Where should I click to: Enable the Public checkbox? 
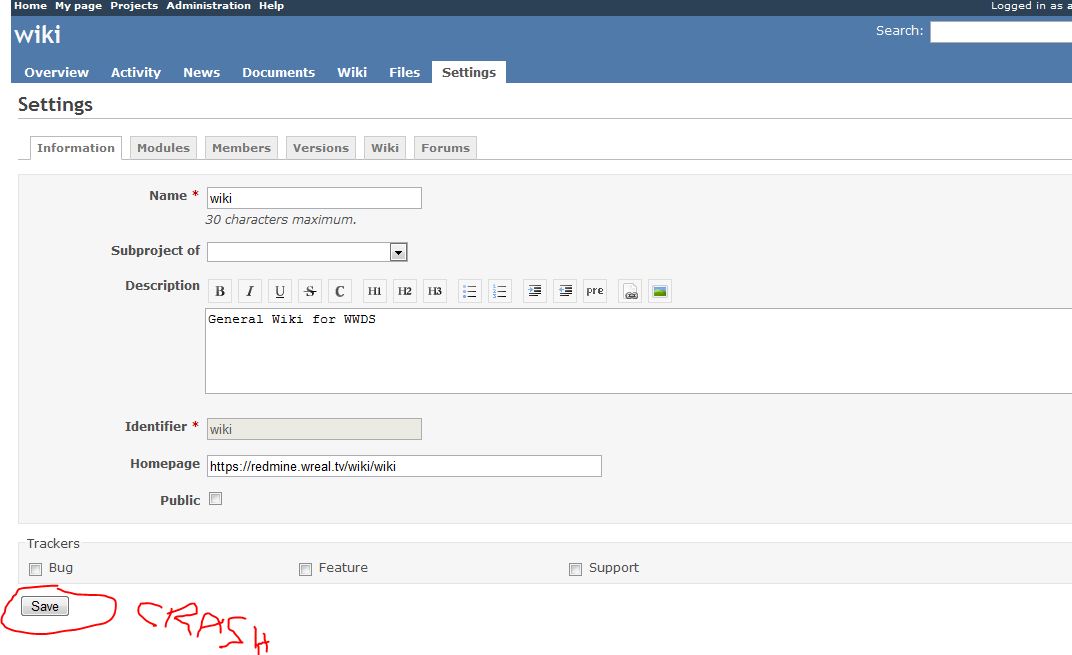coord(215,499)
